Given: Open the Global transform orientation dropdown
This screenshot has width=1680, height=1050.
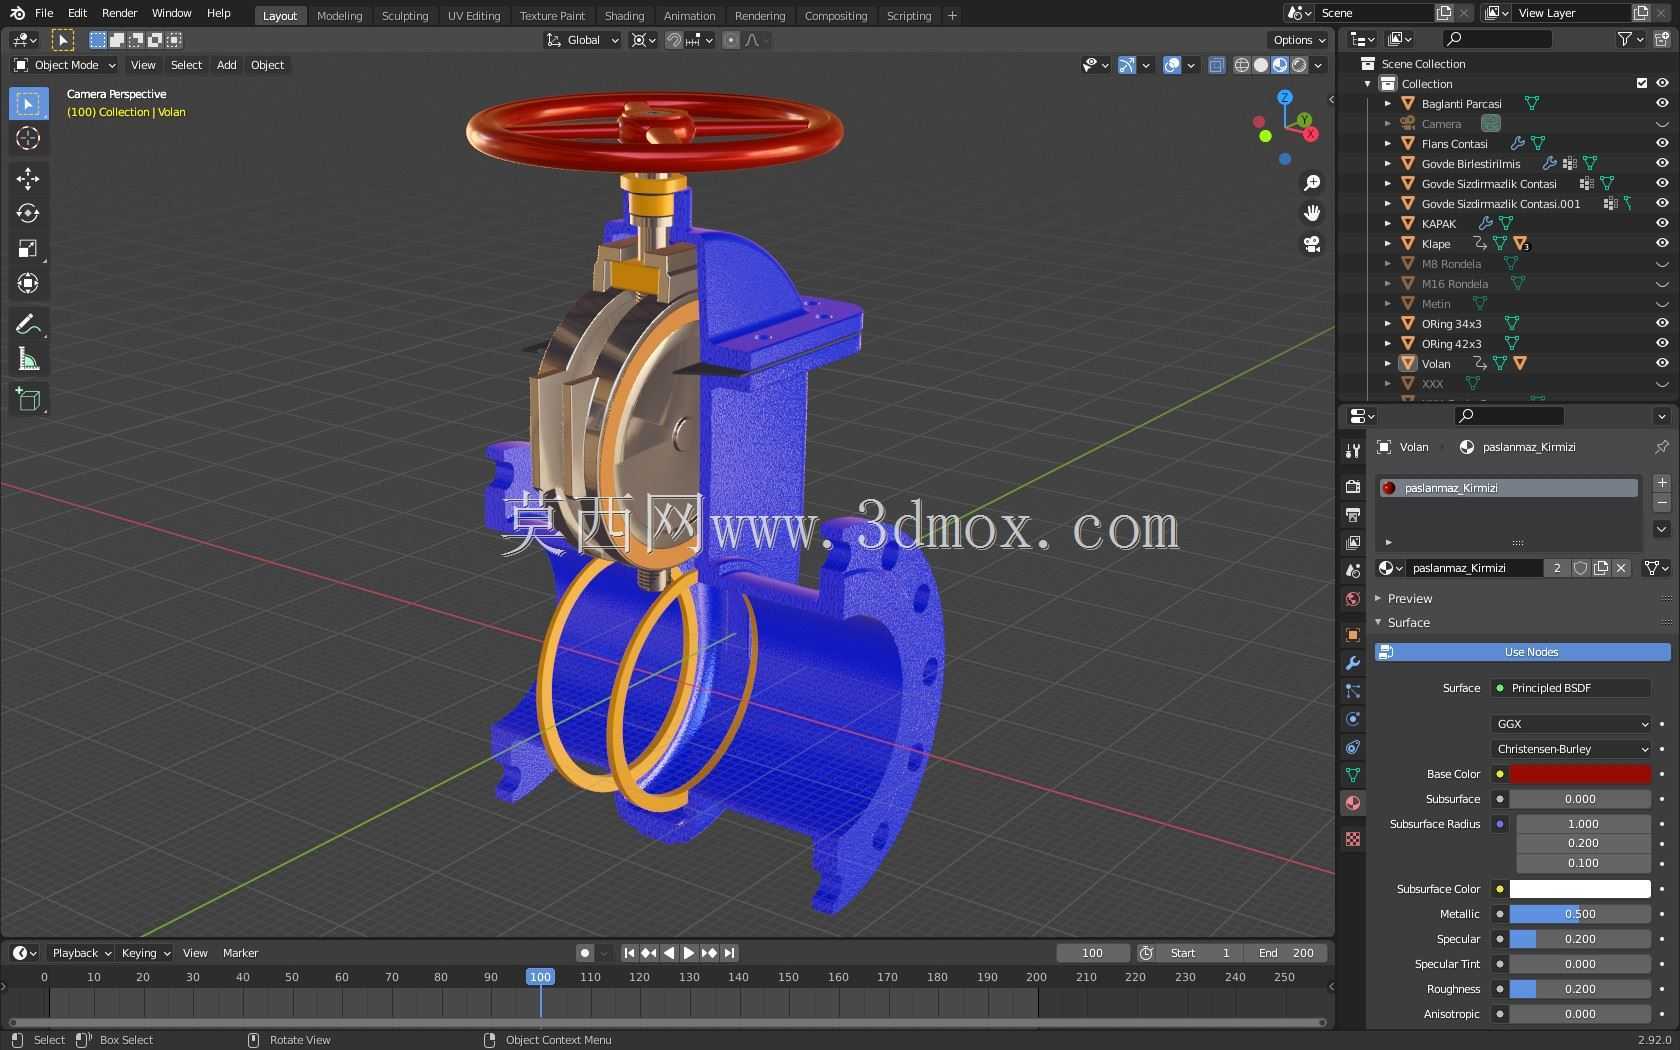Looking at the screenshot, I should pyautogui.click(x=582, y=40).
